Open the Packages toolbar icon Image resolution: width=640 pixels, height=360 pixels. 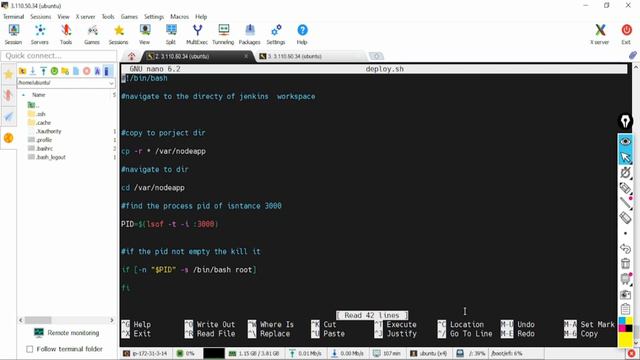click(x=249, y=34)
